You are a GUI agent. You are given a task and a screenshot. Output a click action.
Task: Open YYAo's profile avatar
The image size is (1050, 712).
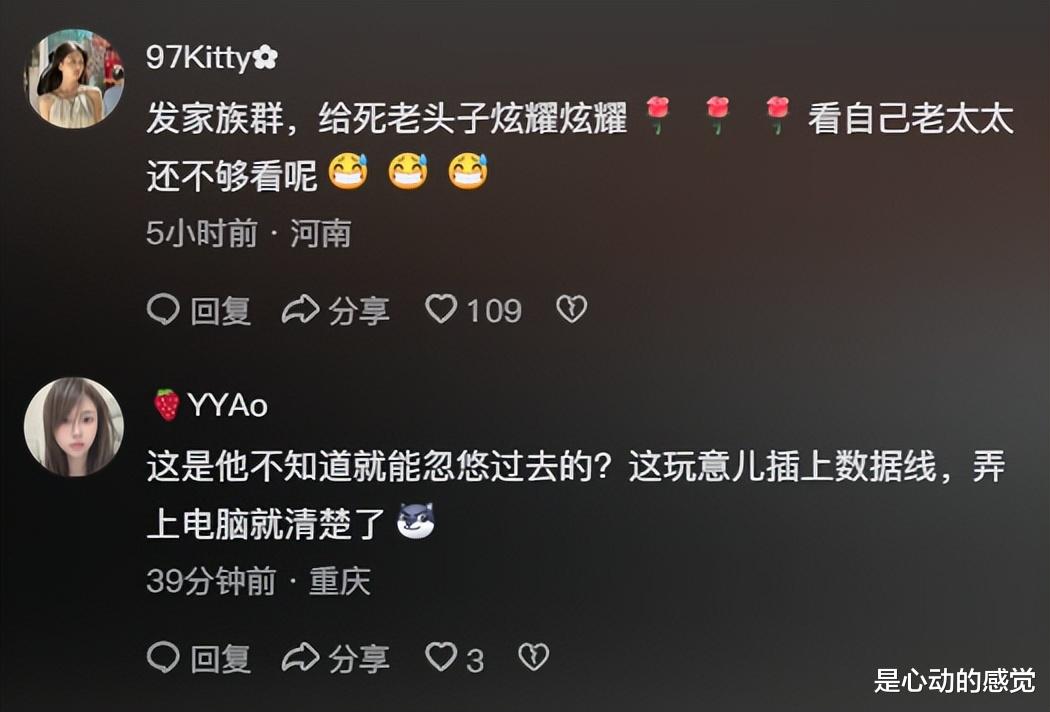(74, 427)
